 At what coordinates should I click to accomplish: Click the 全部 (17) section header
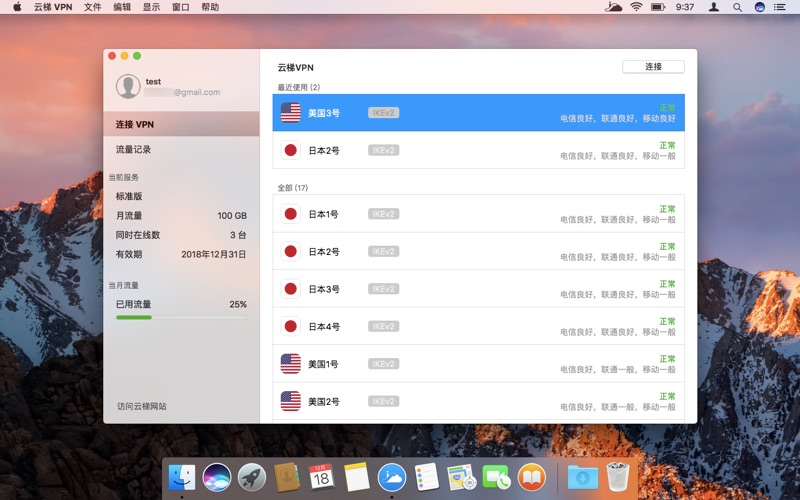292,188
